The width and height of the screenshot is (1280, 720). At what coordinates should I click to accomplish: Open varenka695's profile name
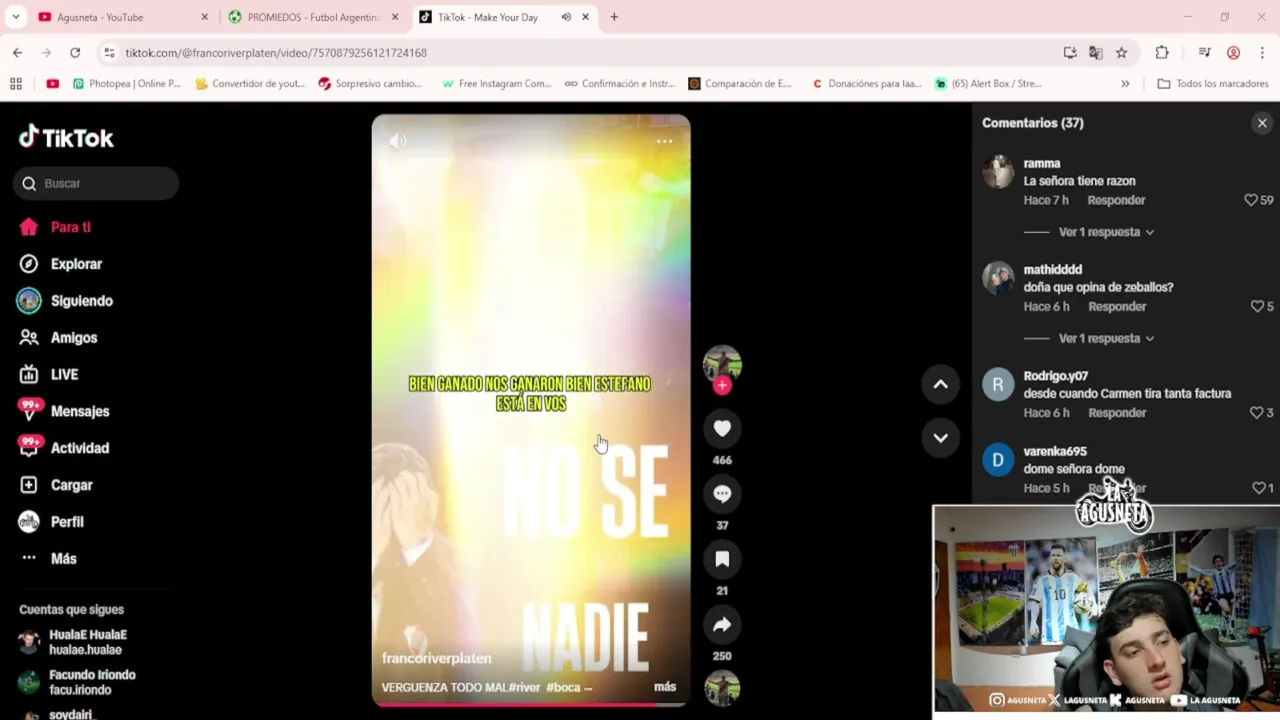[x=1055, y=451]
